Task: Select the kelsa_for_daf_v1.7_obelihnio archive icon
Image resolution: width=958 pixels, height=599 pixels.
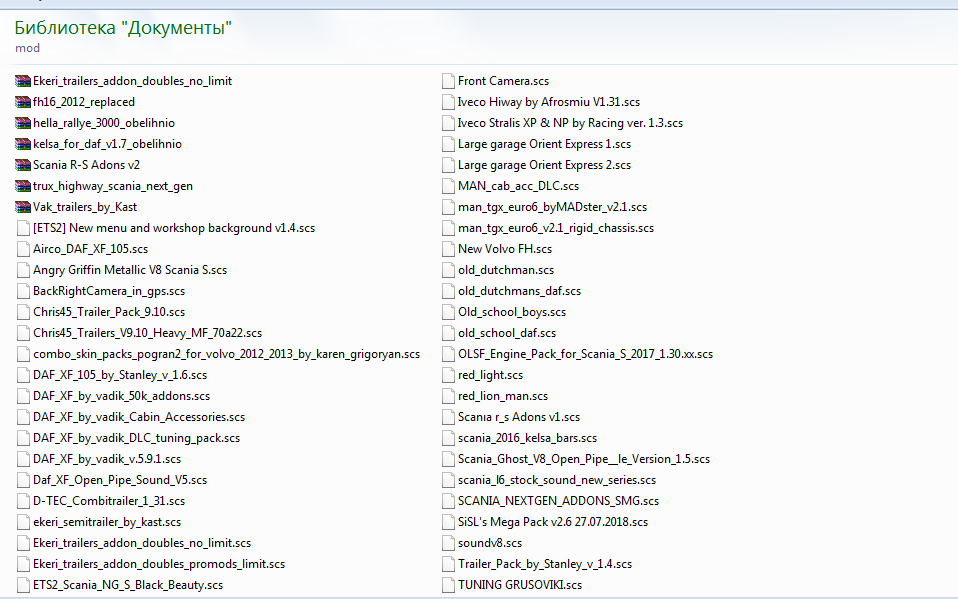Action: tap(23, 144)
